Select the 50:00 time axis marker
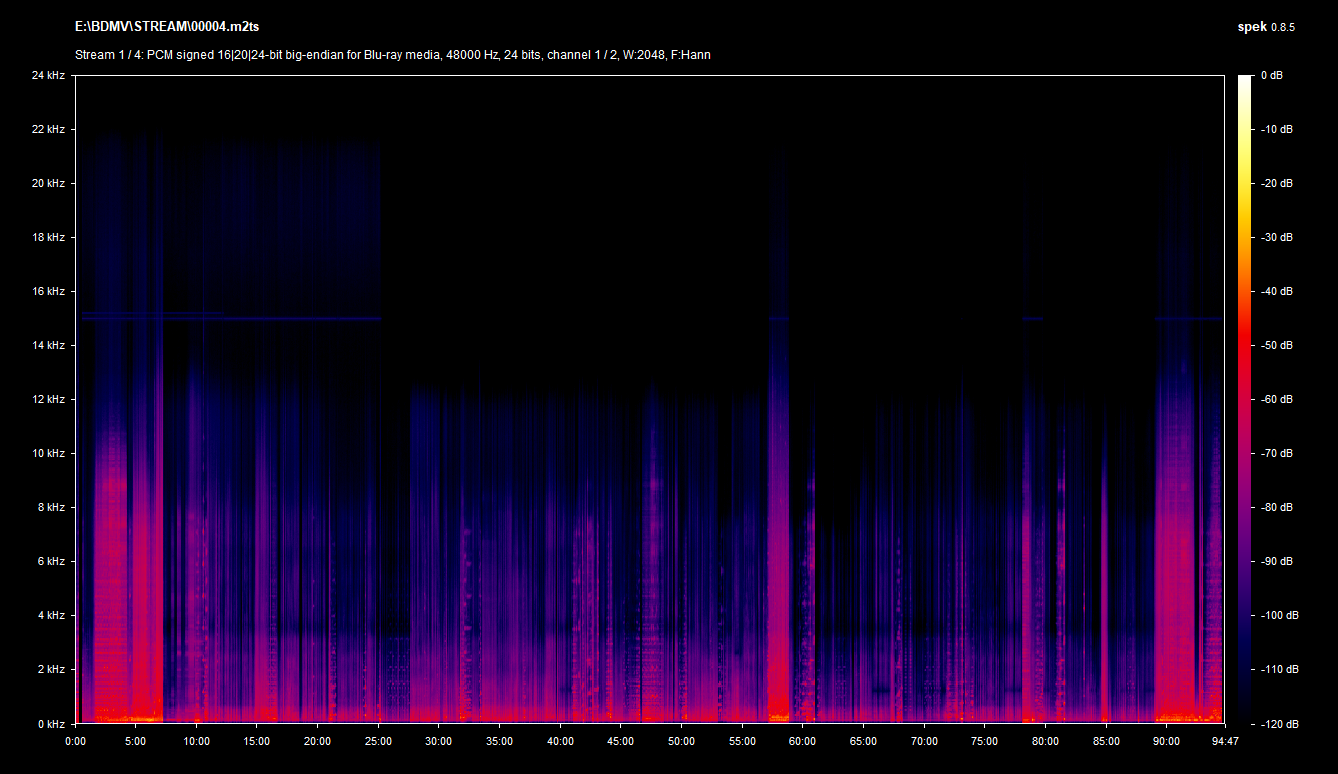 [x=681, y=741]
